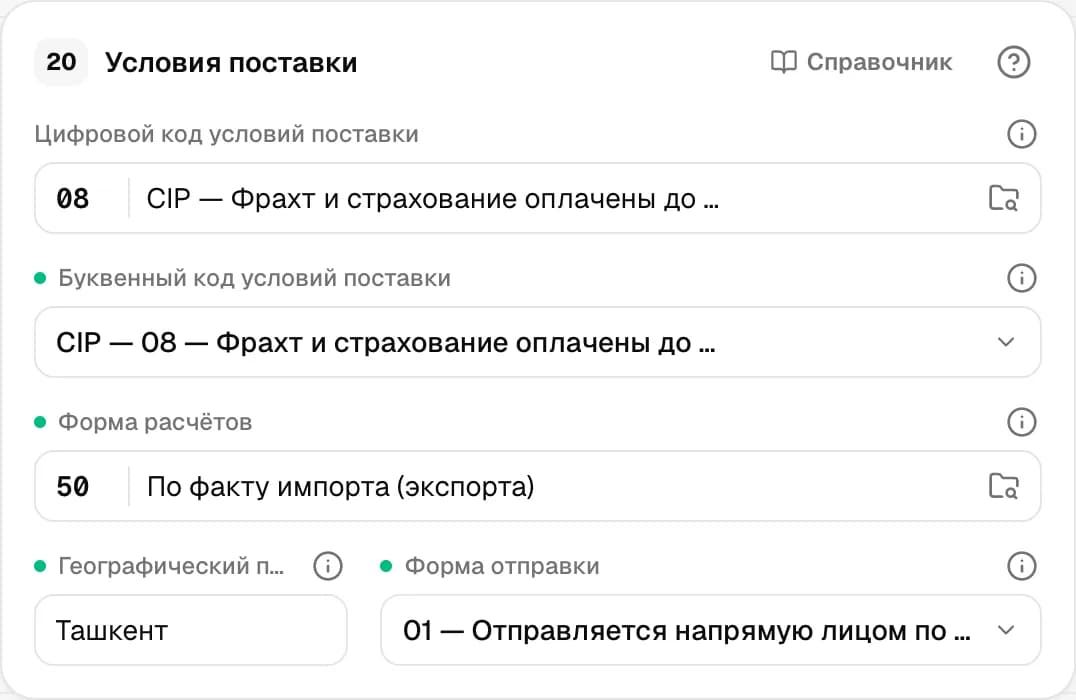
Task: Open folder search in the 08 CIP field
Action: (x=1003, y=198)
